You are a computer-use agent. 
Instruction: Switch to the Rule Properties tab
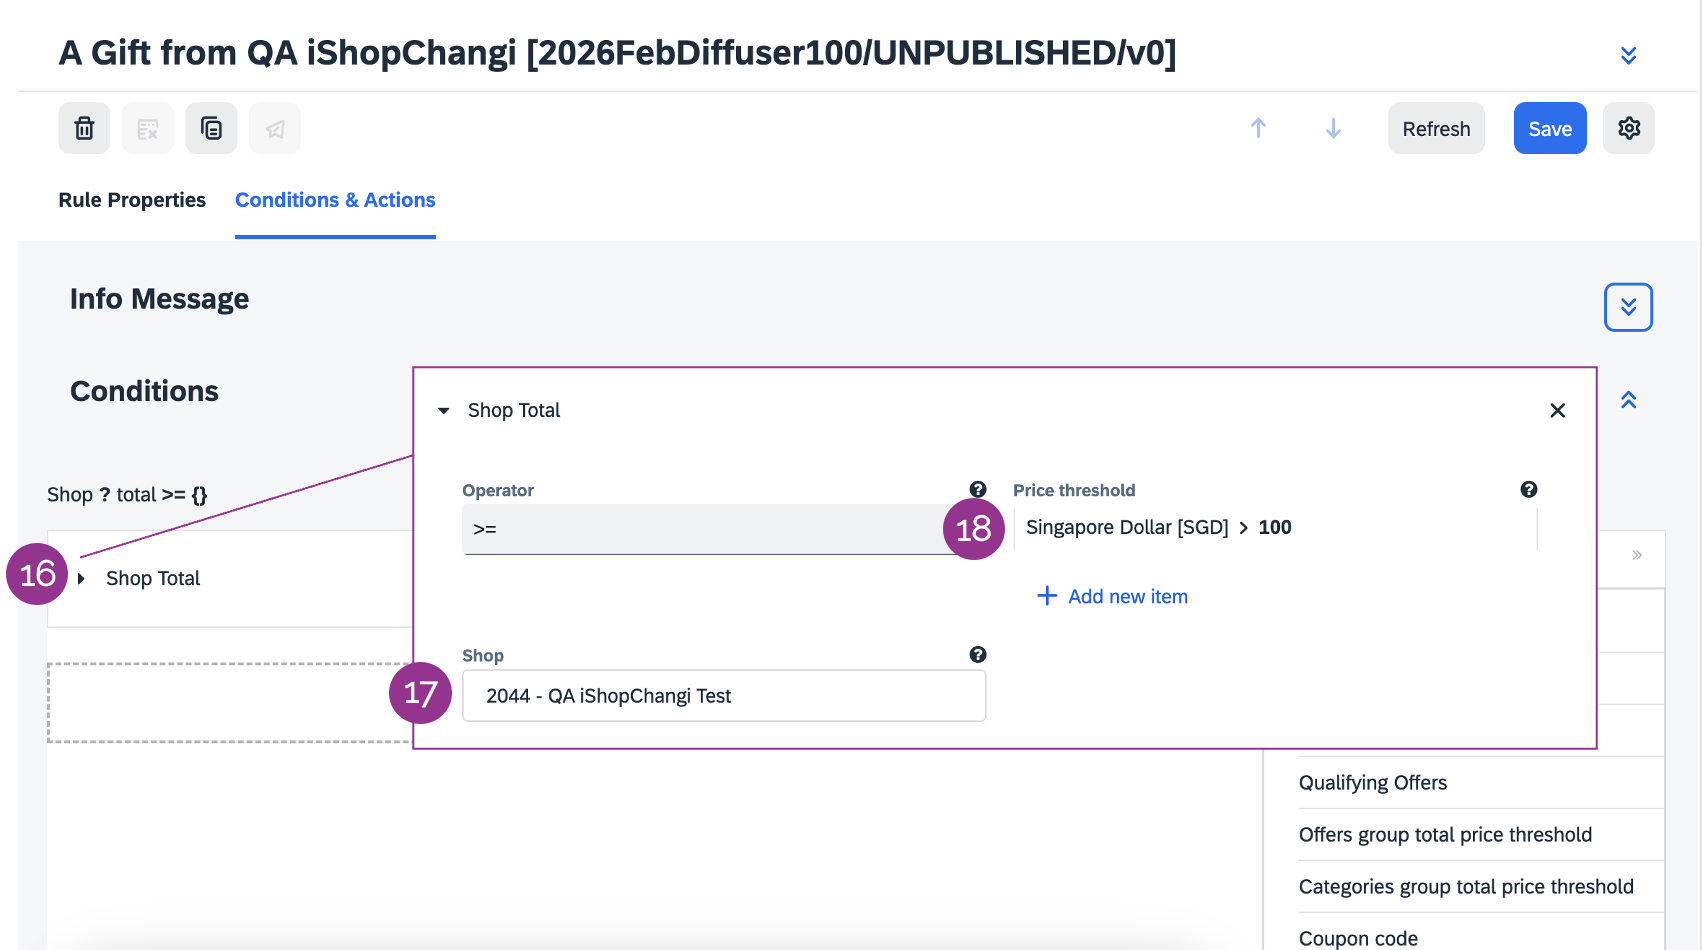pyautogui.click(x=132, y=200)
